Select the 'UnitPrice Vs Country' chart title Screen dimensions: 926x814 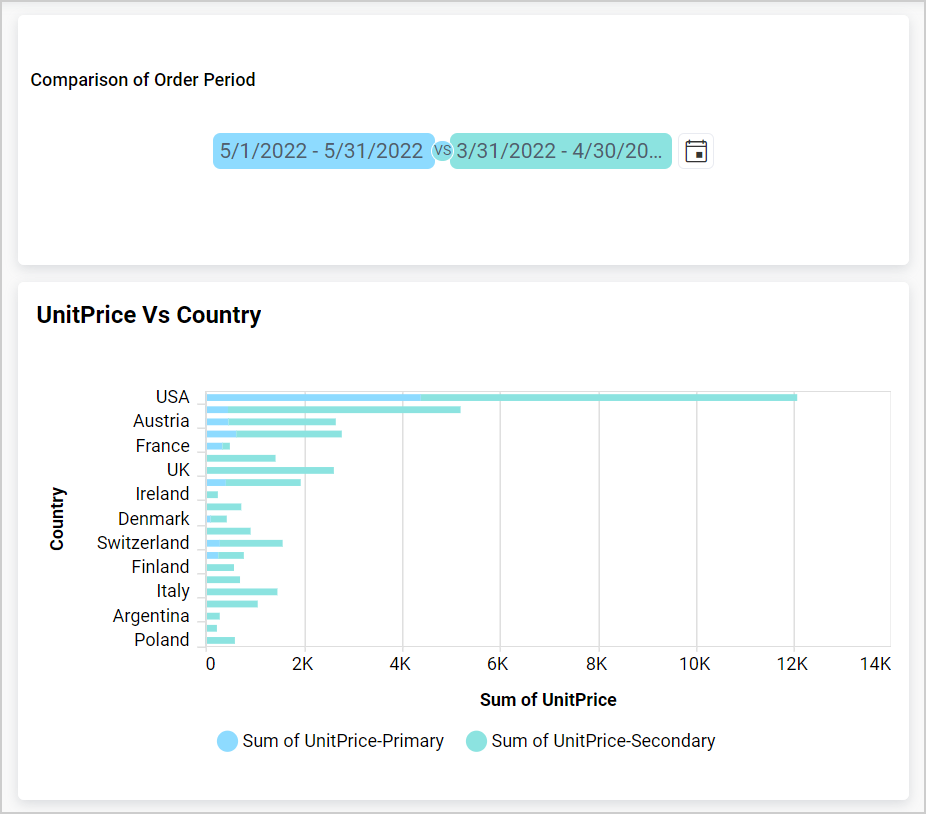coord(149,314)
